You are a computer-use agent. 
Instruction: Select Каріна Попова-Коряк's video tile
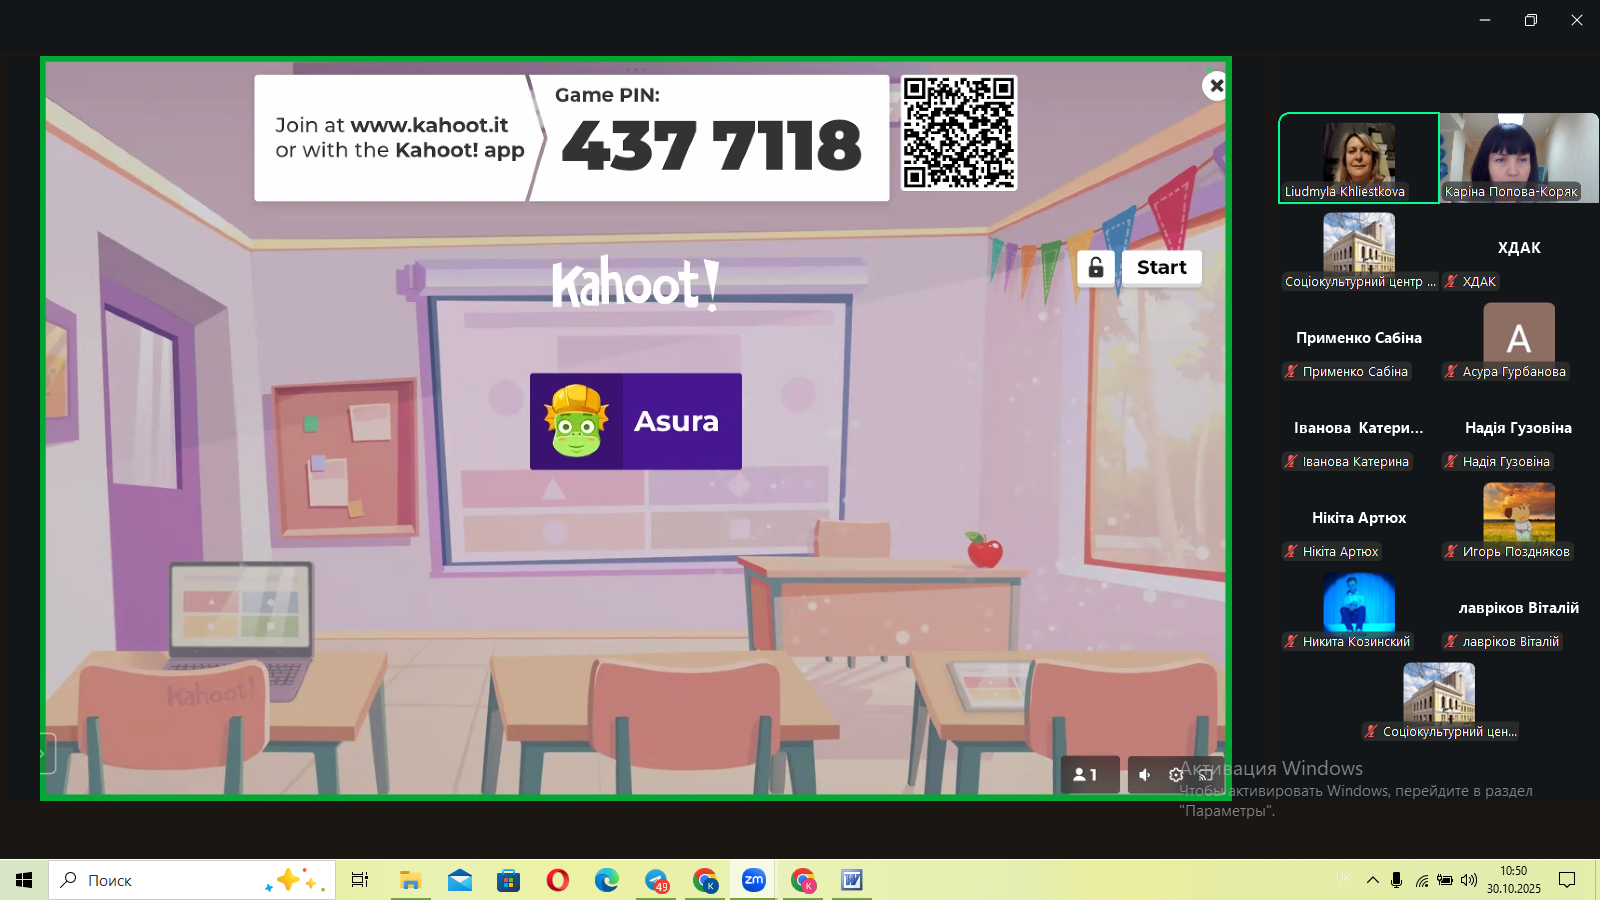pos(1518,158)
